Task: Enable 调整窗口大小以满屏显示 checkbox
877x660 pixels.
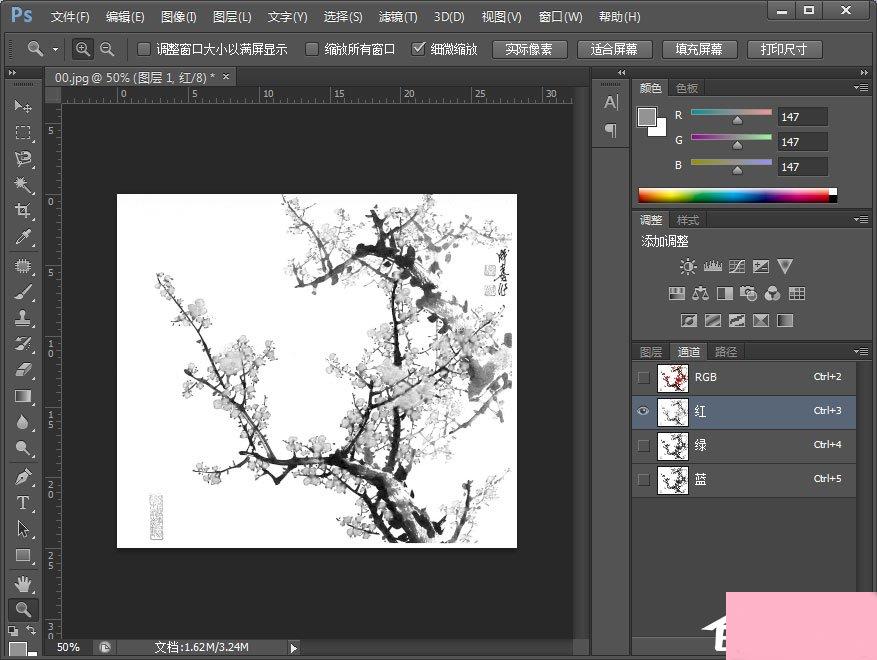Action: click(144, 49)
